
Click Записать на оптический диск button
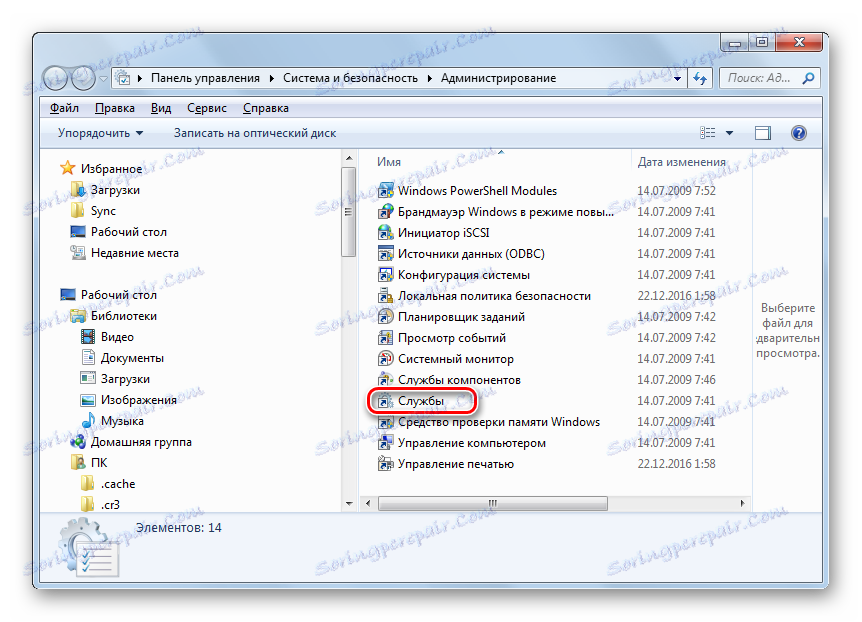click(255, 133)
